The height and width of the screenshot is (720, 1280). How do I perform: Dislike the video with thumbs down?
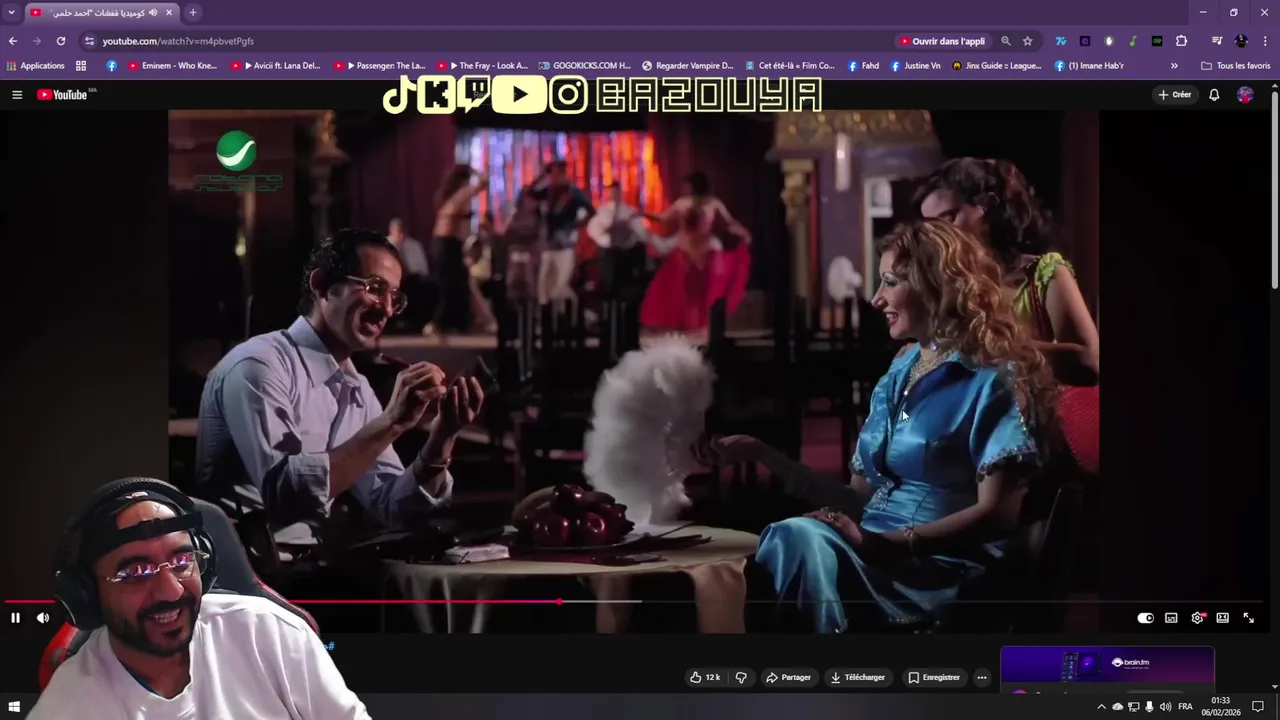pyautogui.click(x=741, y=677)
